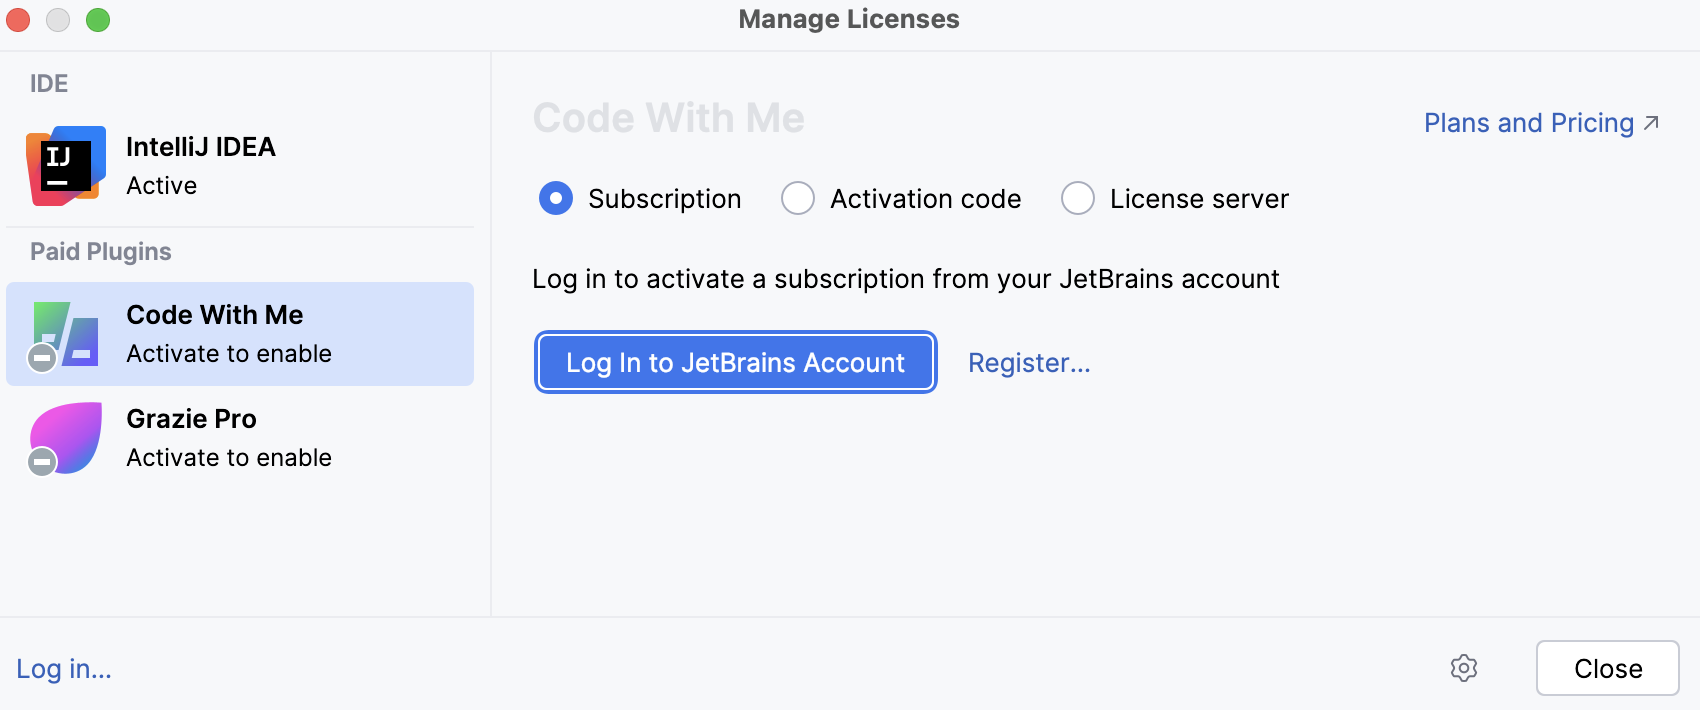The height and width of the screenshot is (710, 1700).
Task: Click the Code With Me inactive badge
Action: (42, 358)
